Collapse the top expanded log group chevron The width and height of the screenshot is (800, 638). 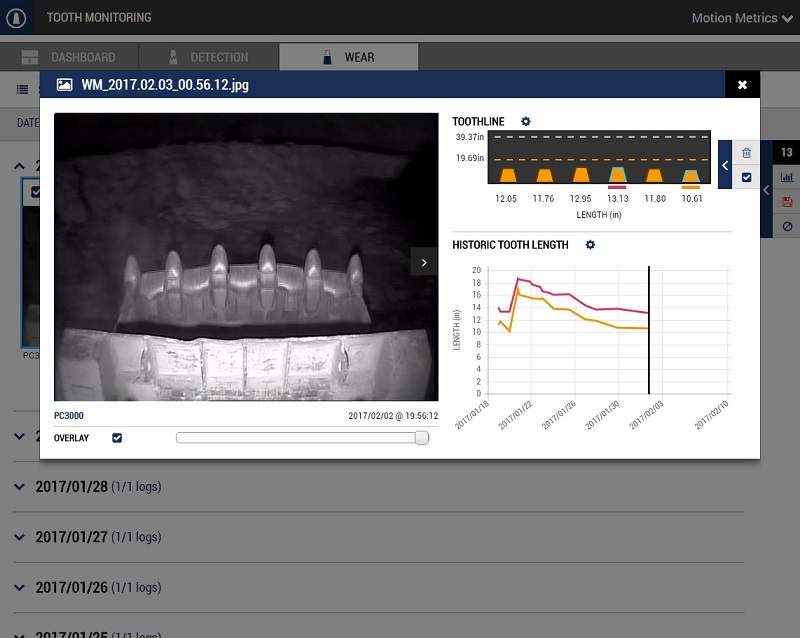(19, 166)
